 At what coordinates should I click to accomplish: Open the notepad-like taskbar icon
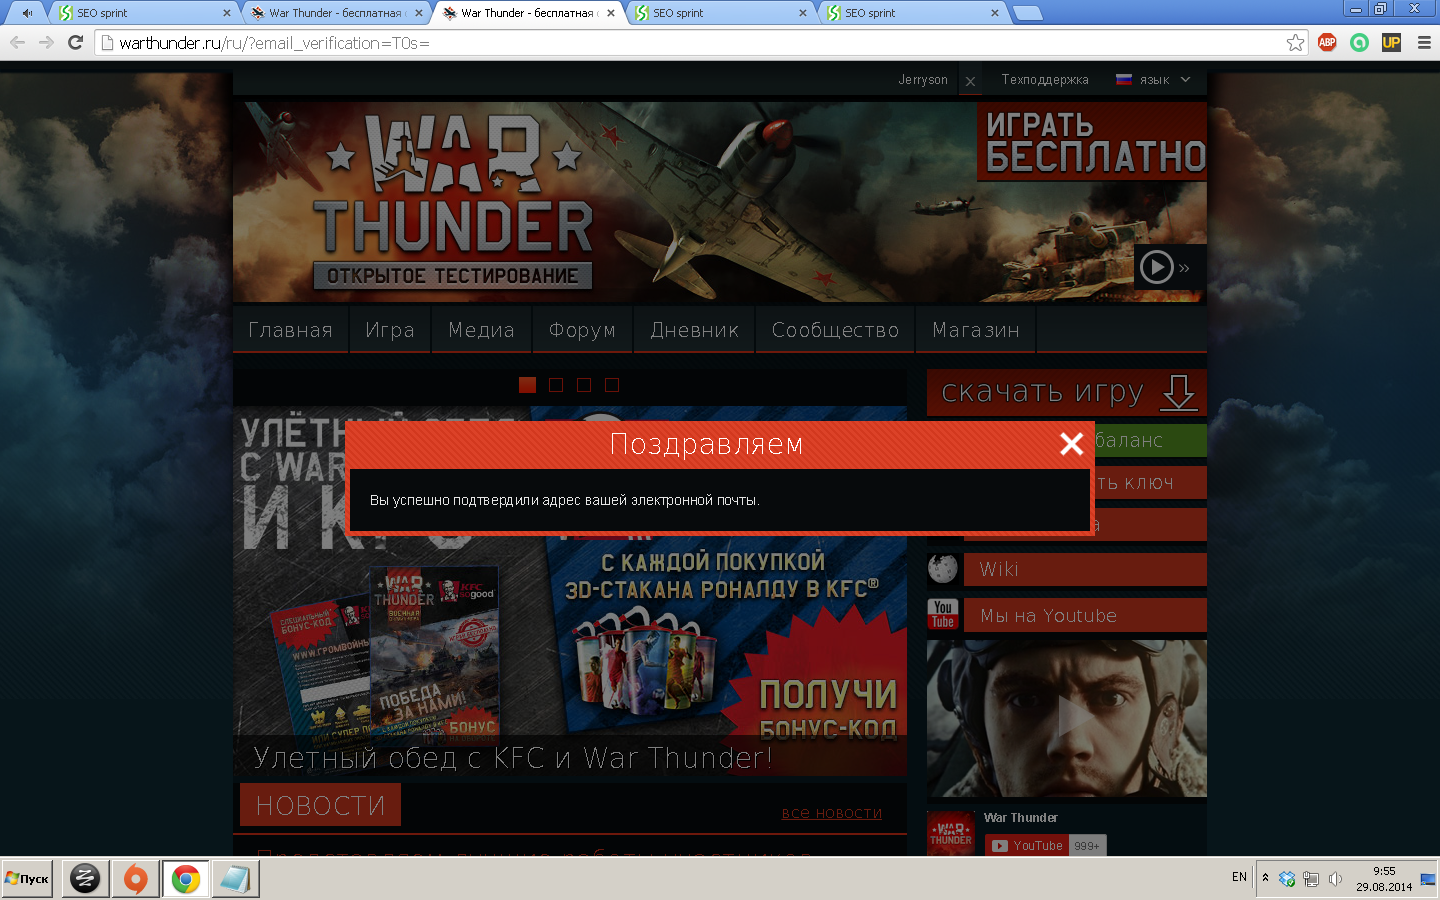click(235, 879)
